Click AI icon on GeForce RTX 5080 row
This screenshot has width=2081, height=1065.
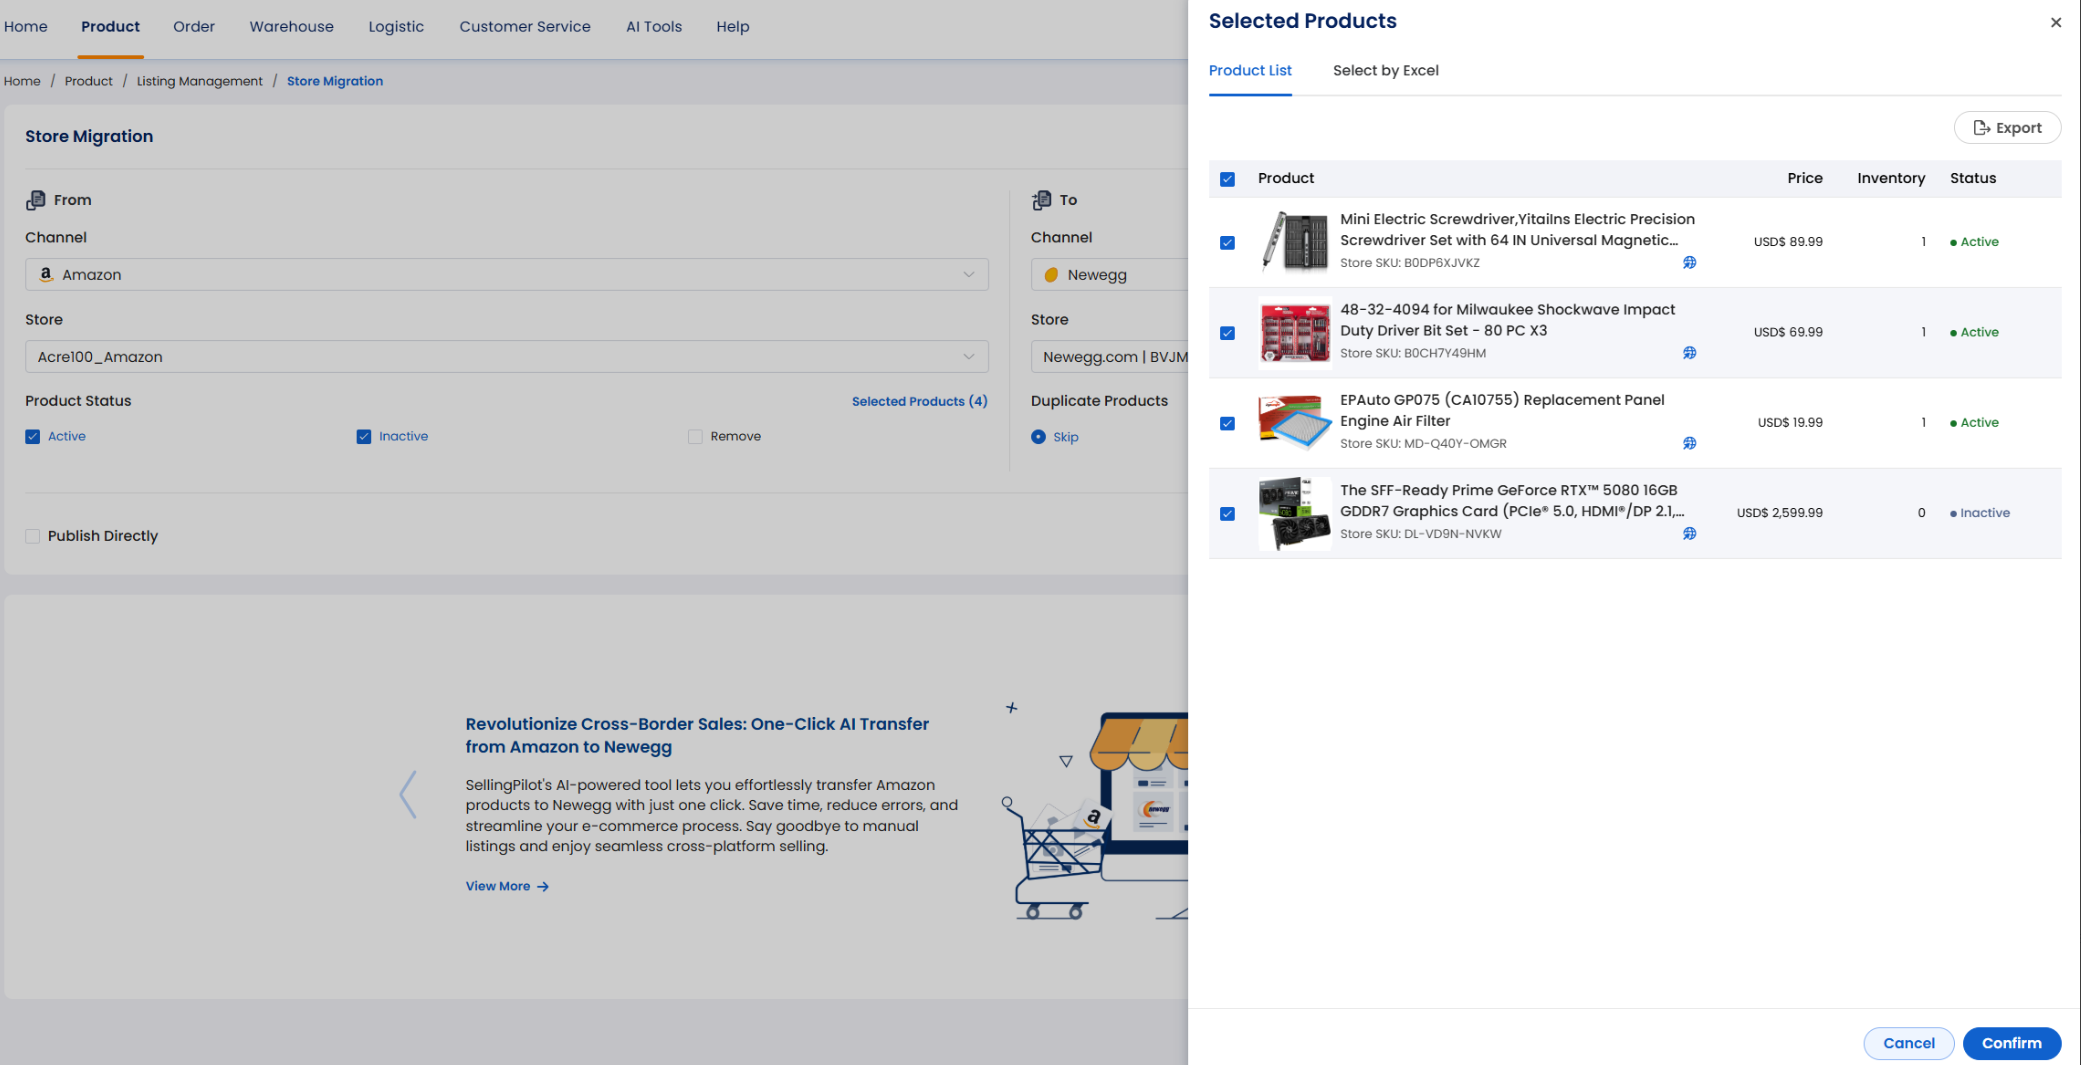click(1689, 534)
